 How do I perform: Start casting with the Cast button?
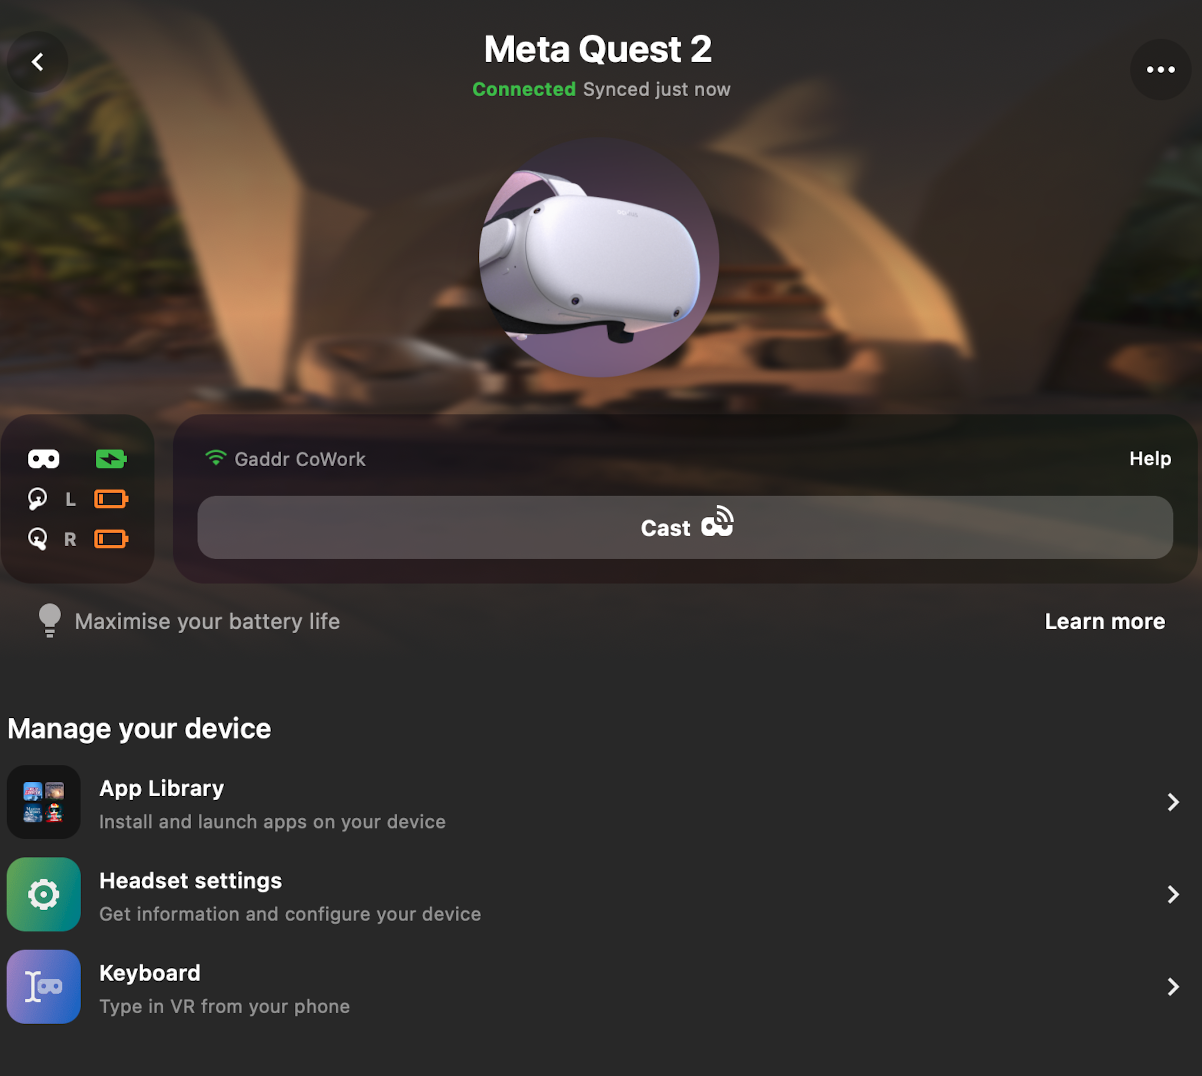[685, 527]
